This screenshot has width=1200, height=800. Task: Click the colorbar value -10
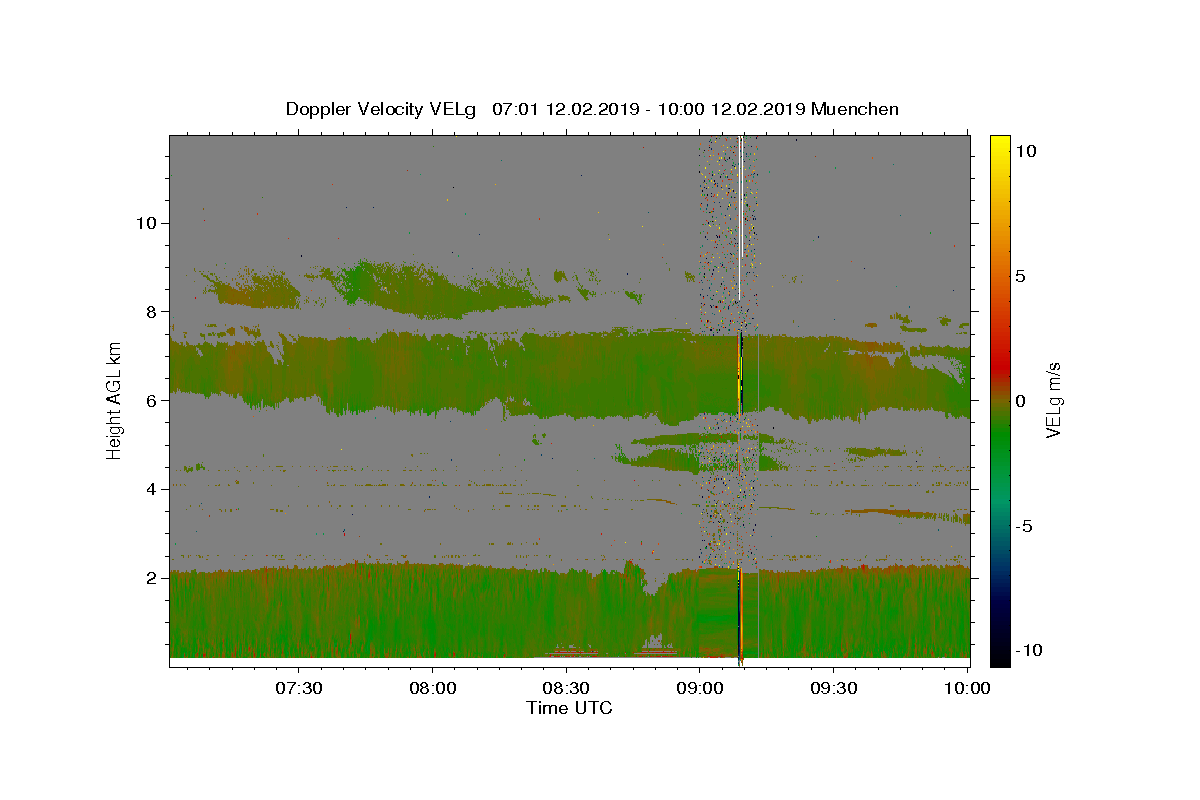point(1027,650)
